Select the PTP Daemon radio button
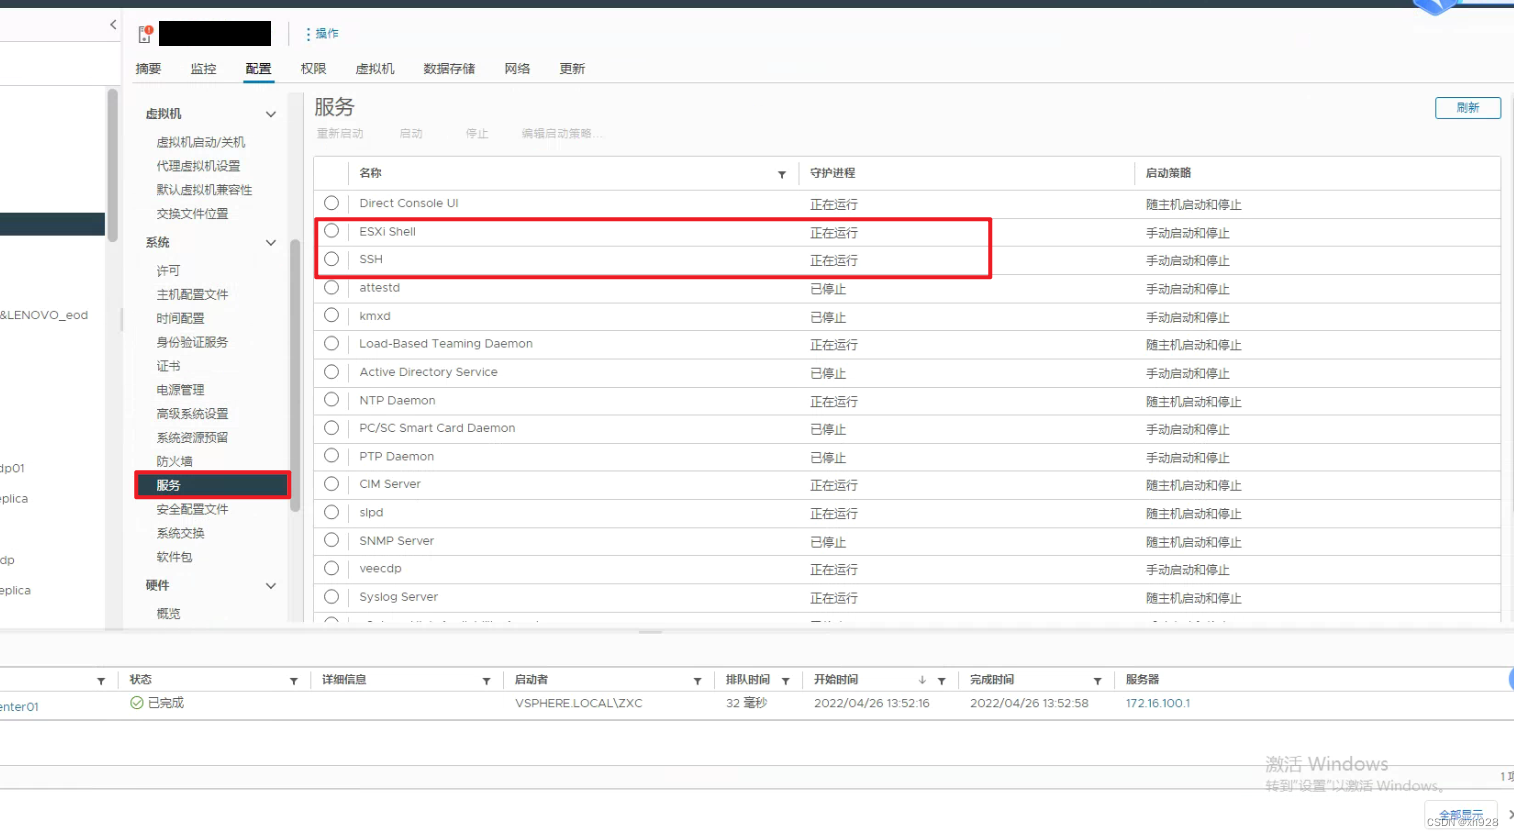The height and width of the screenshot is (836, 1514). tap(332, 456)
